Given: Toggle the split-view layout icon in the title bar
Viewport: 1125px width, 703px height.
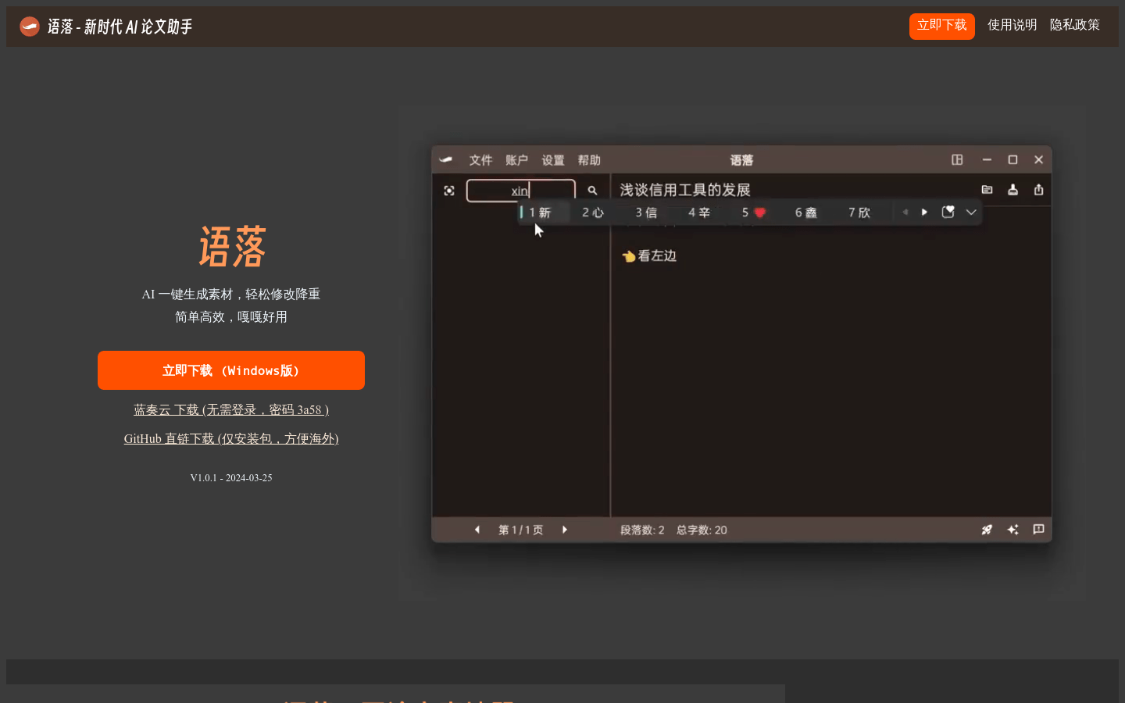Looking at the screenshot, I should (x=957, y=159).
